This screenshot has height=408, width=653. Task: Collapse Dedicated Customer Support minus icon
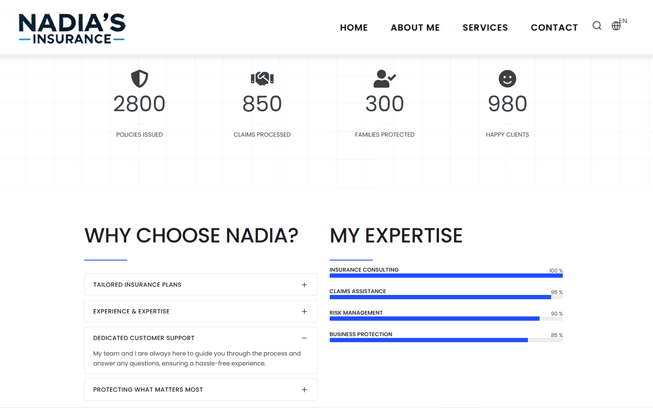(305, 338)
